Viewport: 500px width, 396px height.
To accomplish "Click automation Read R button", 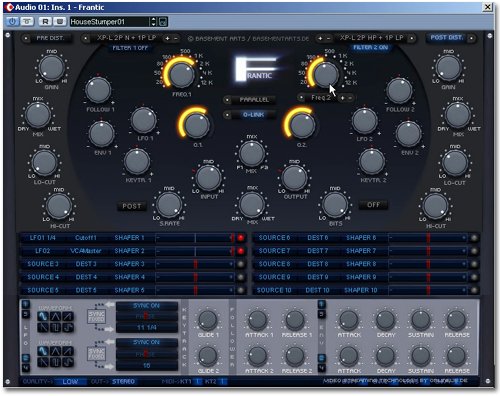I will point(45,22).
